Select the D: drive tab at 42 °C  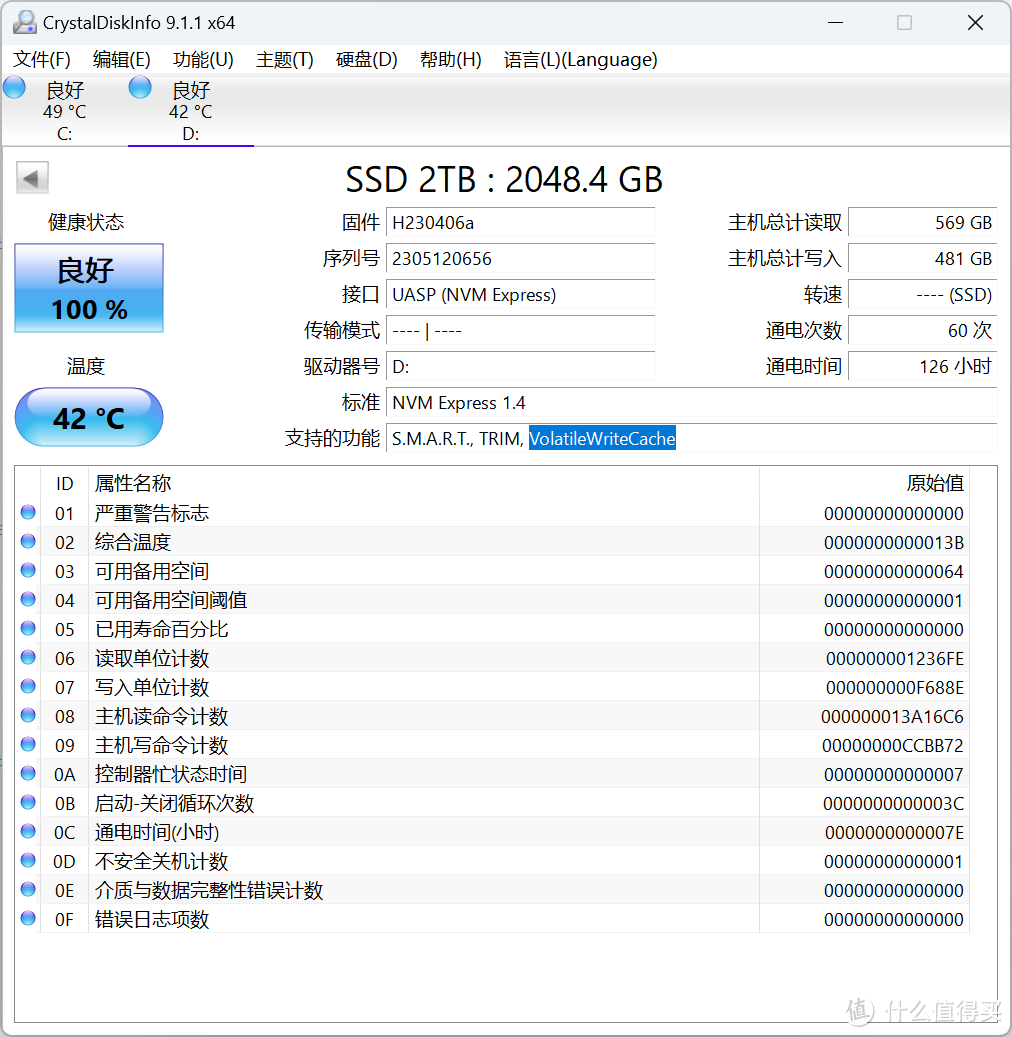coord(190,111)
